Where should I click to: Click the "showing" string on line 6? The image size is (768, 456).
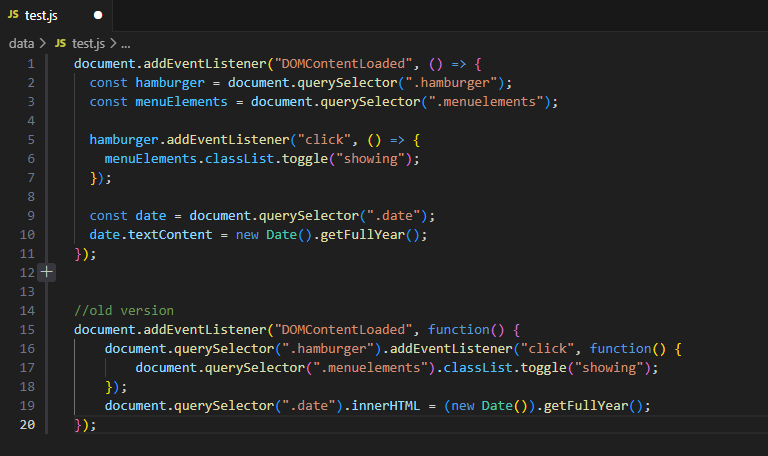371,159
